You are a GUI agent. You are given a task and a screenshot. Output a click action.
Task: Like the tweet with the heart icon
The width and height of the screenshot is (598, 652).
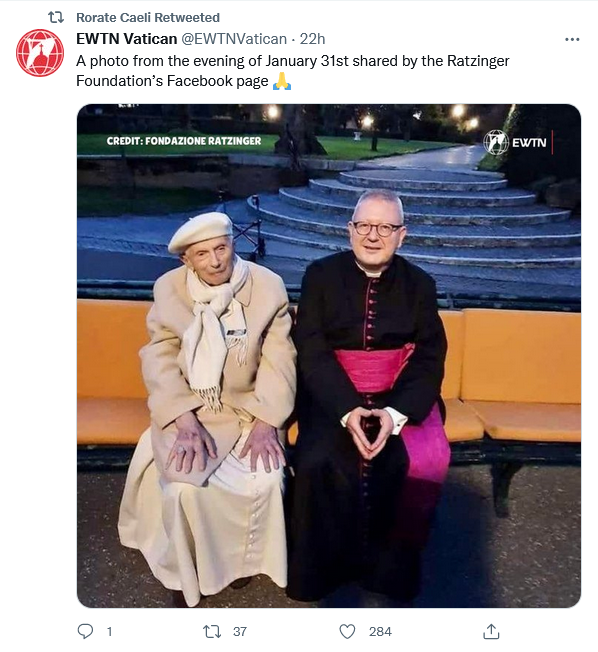point(347,632)
